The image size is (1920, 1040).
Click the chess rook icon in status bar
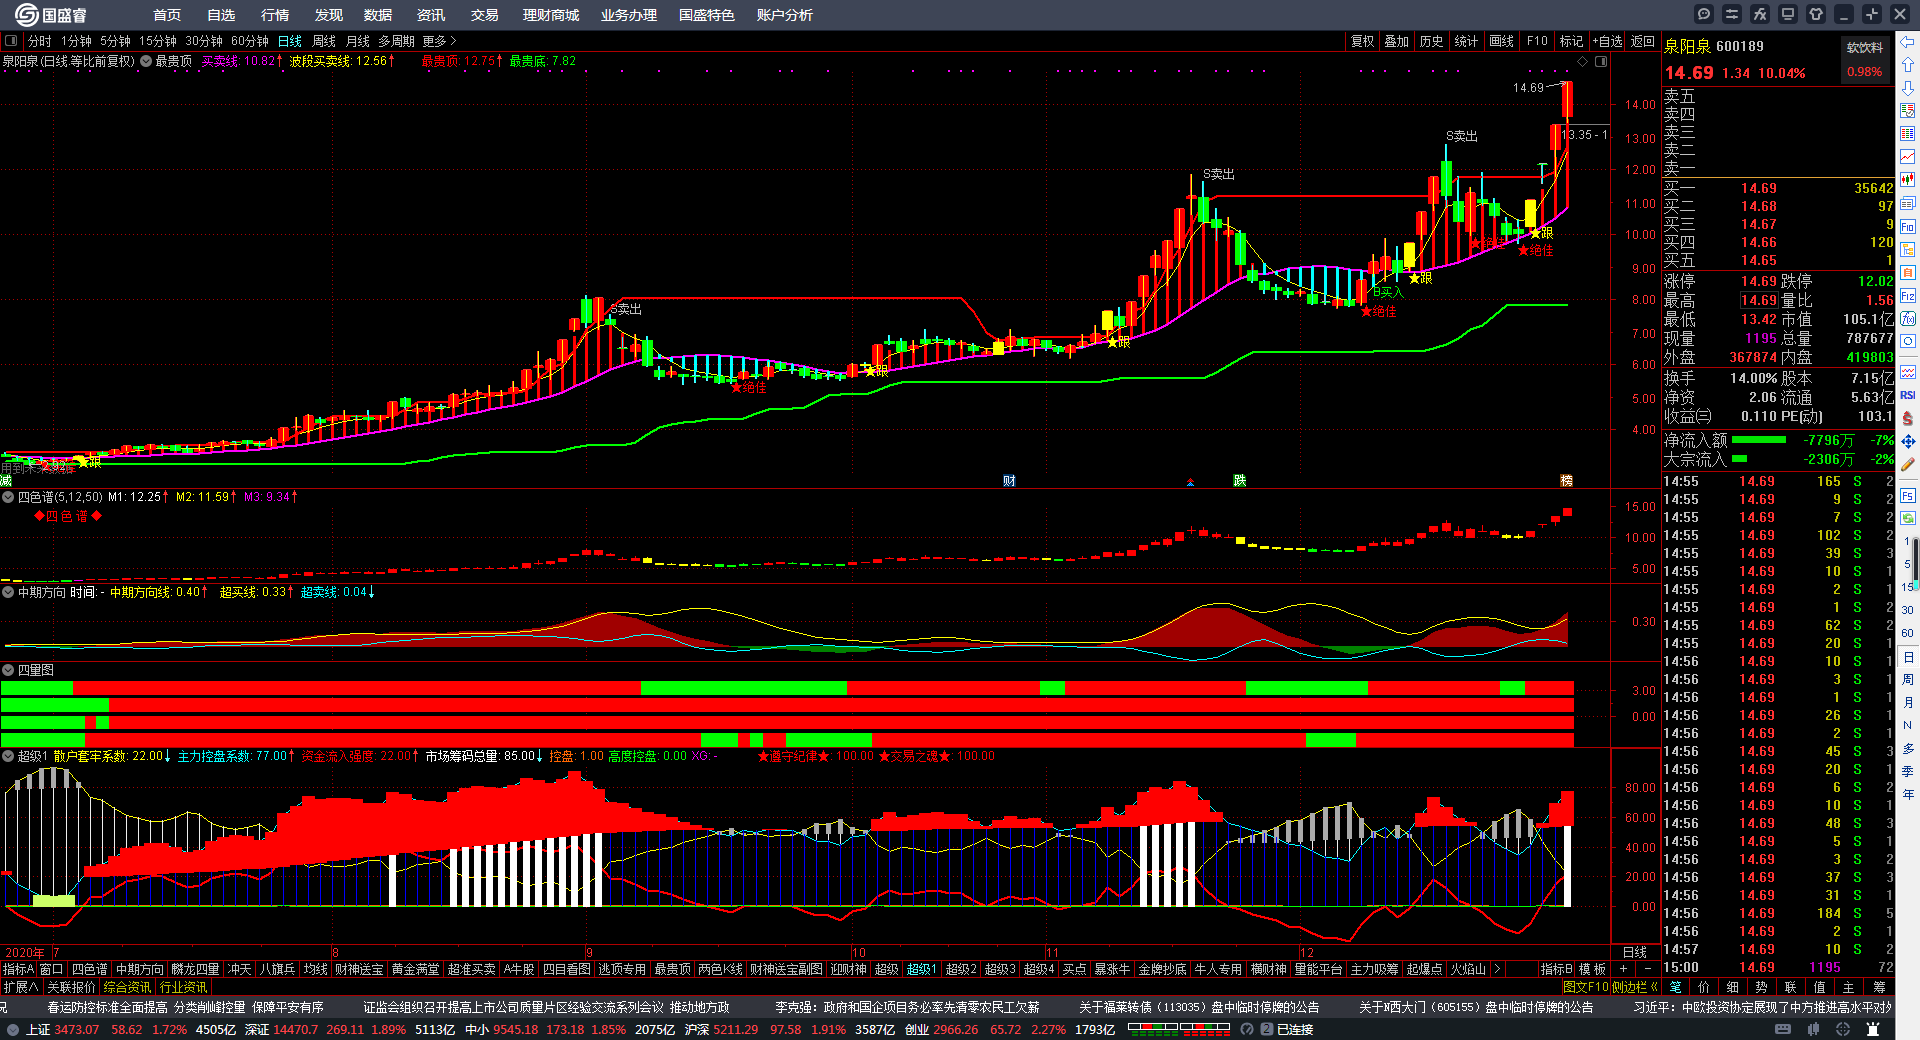1873,1029
